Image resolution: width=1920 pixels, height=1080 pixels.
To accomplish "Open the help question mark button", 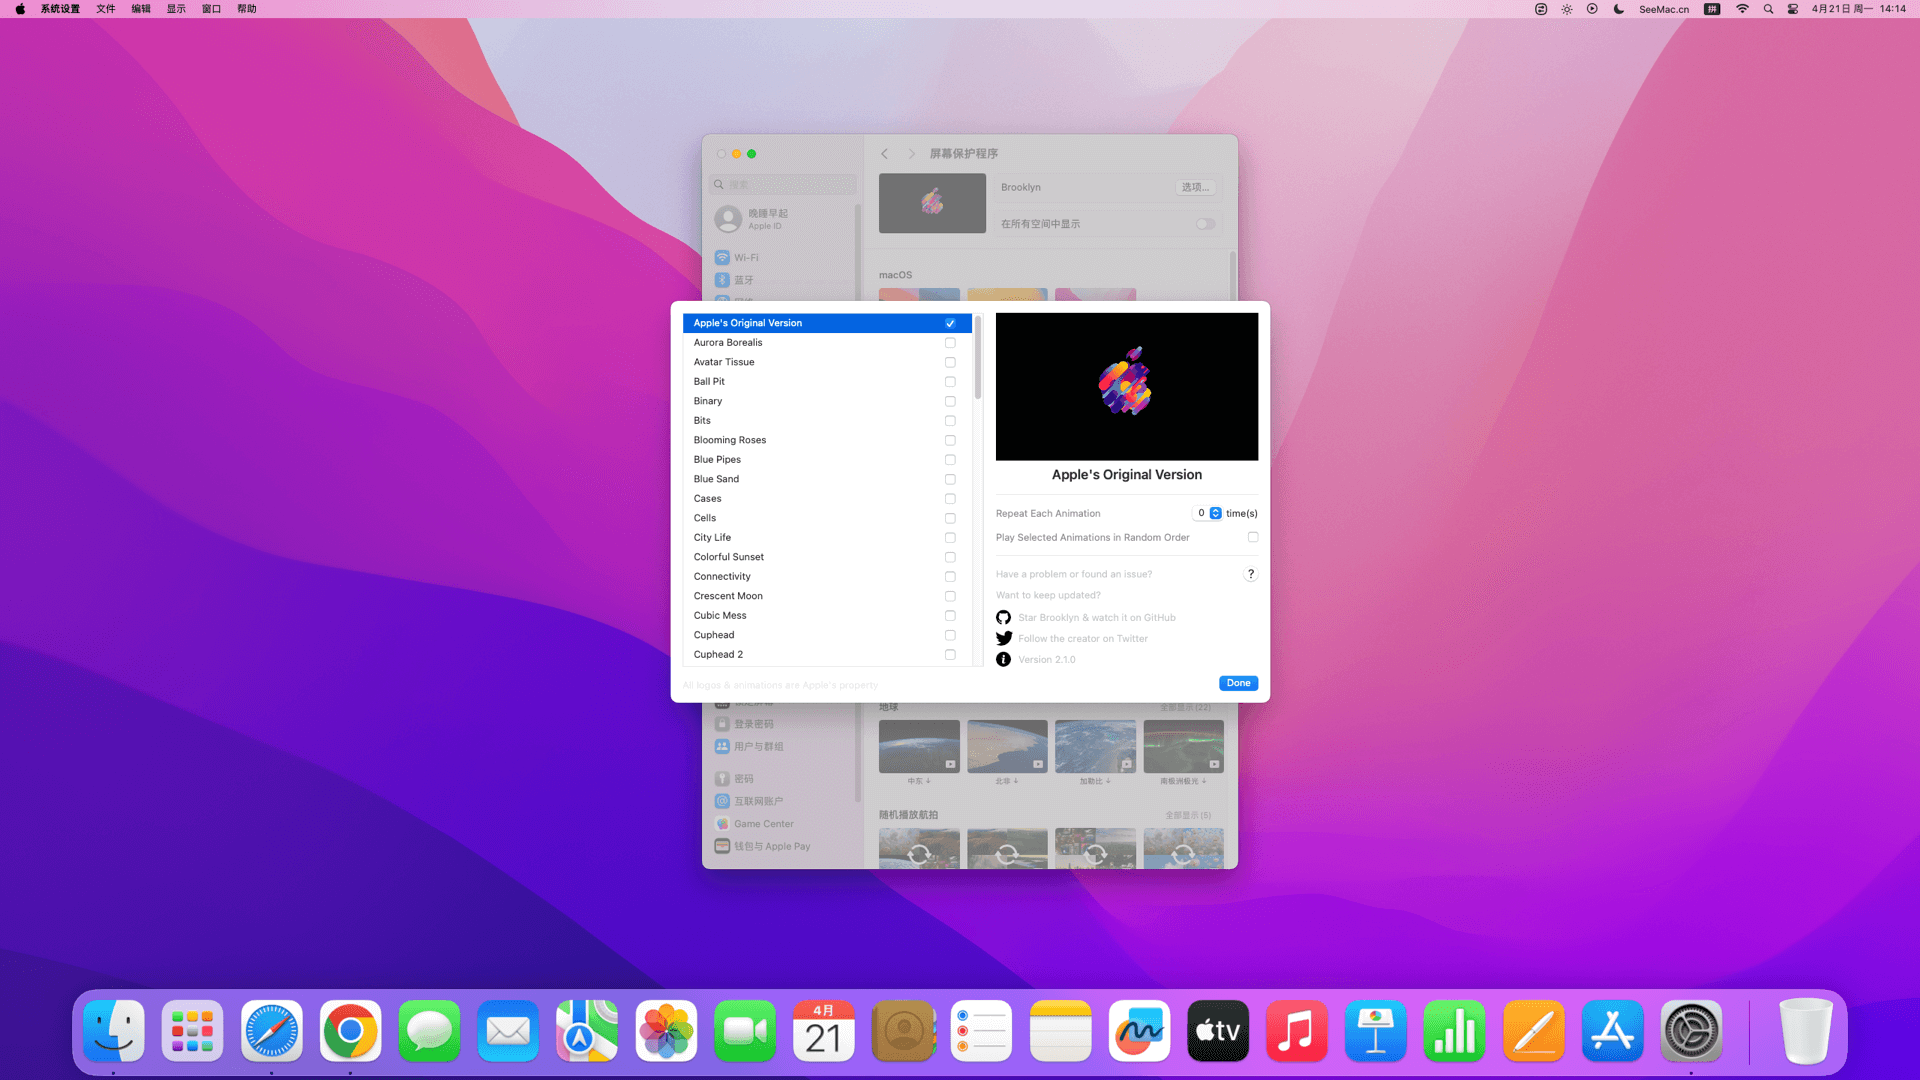I will [1250, 574].
